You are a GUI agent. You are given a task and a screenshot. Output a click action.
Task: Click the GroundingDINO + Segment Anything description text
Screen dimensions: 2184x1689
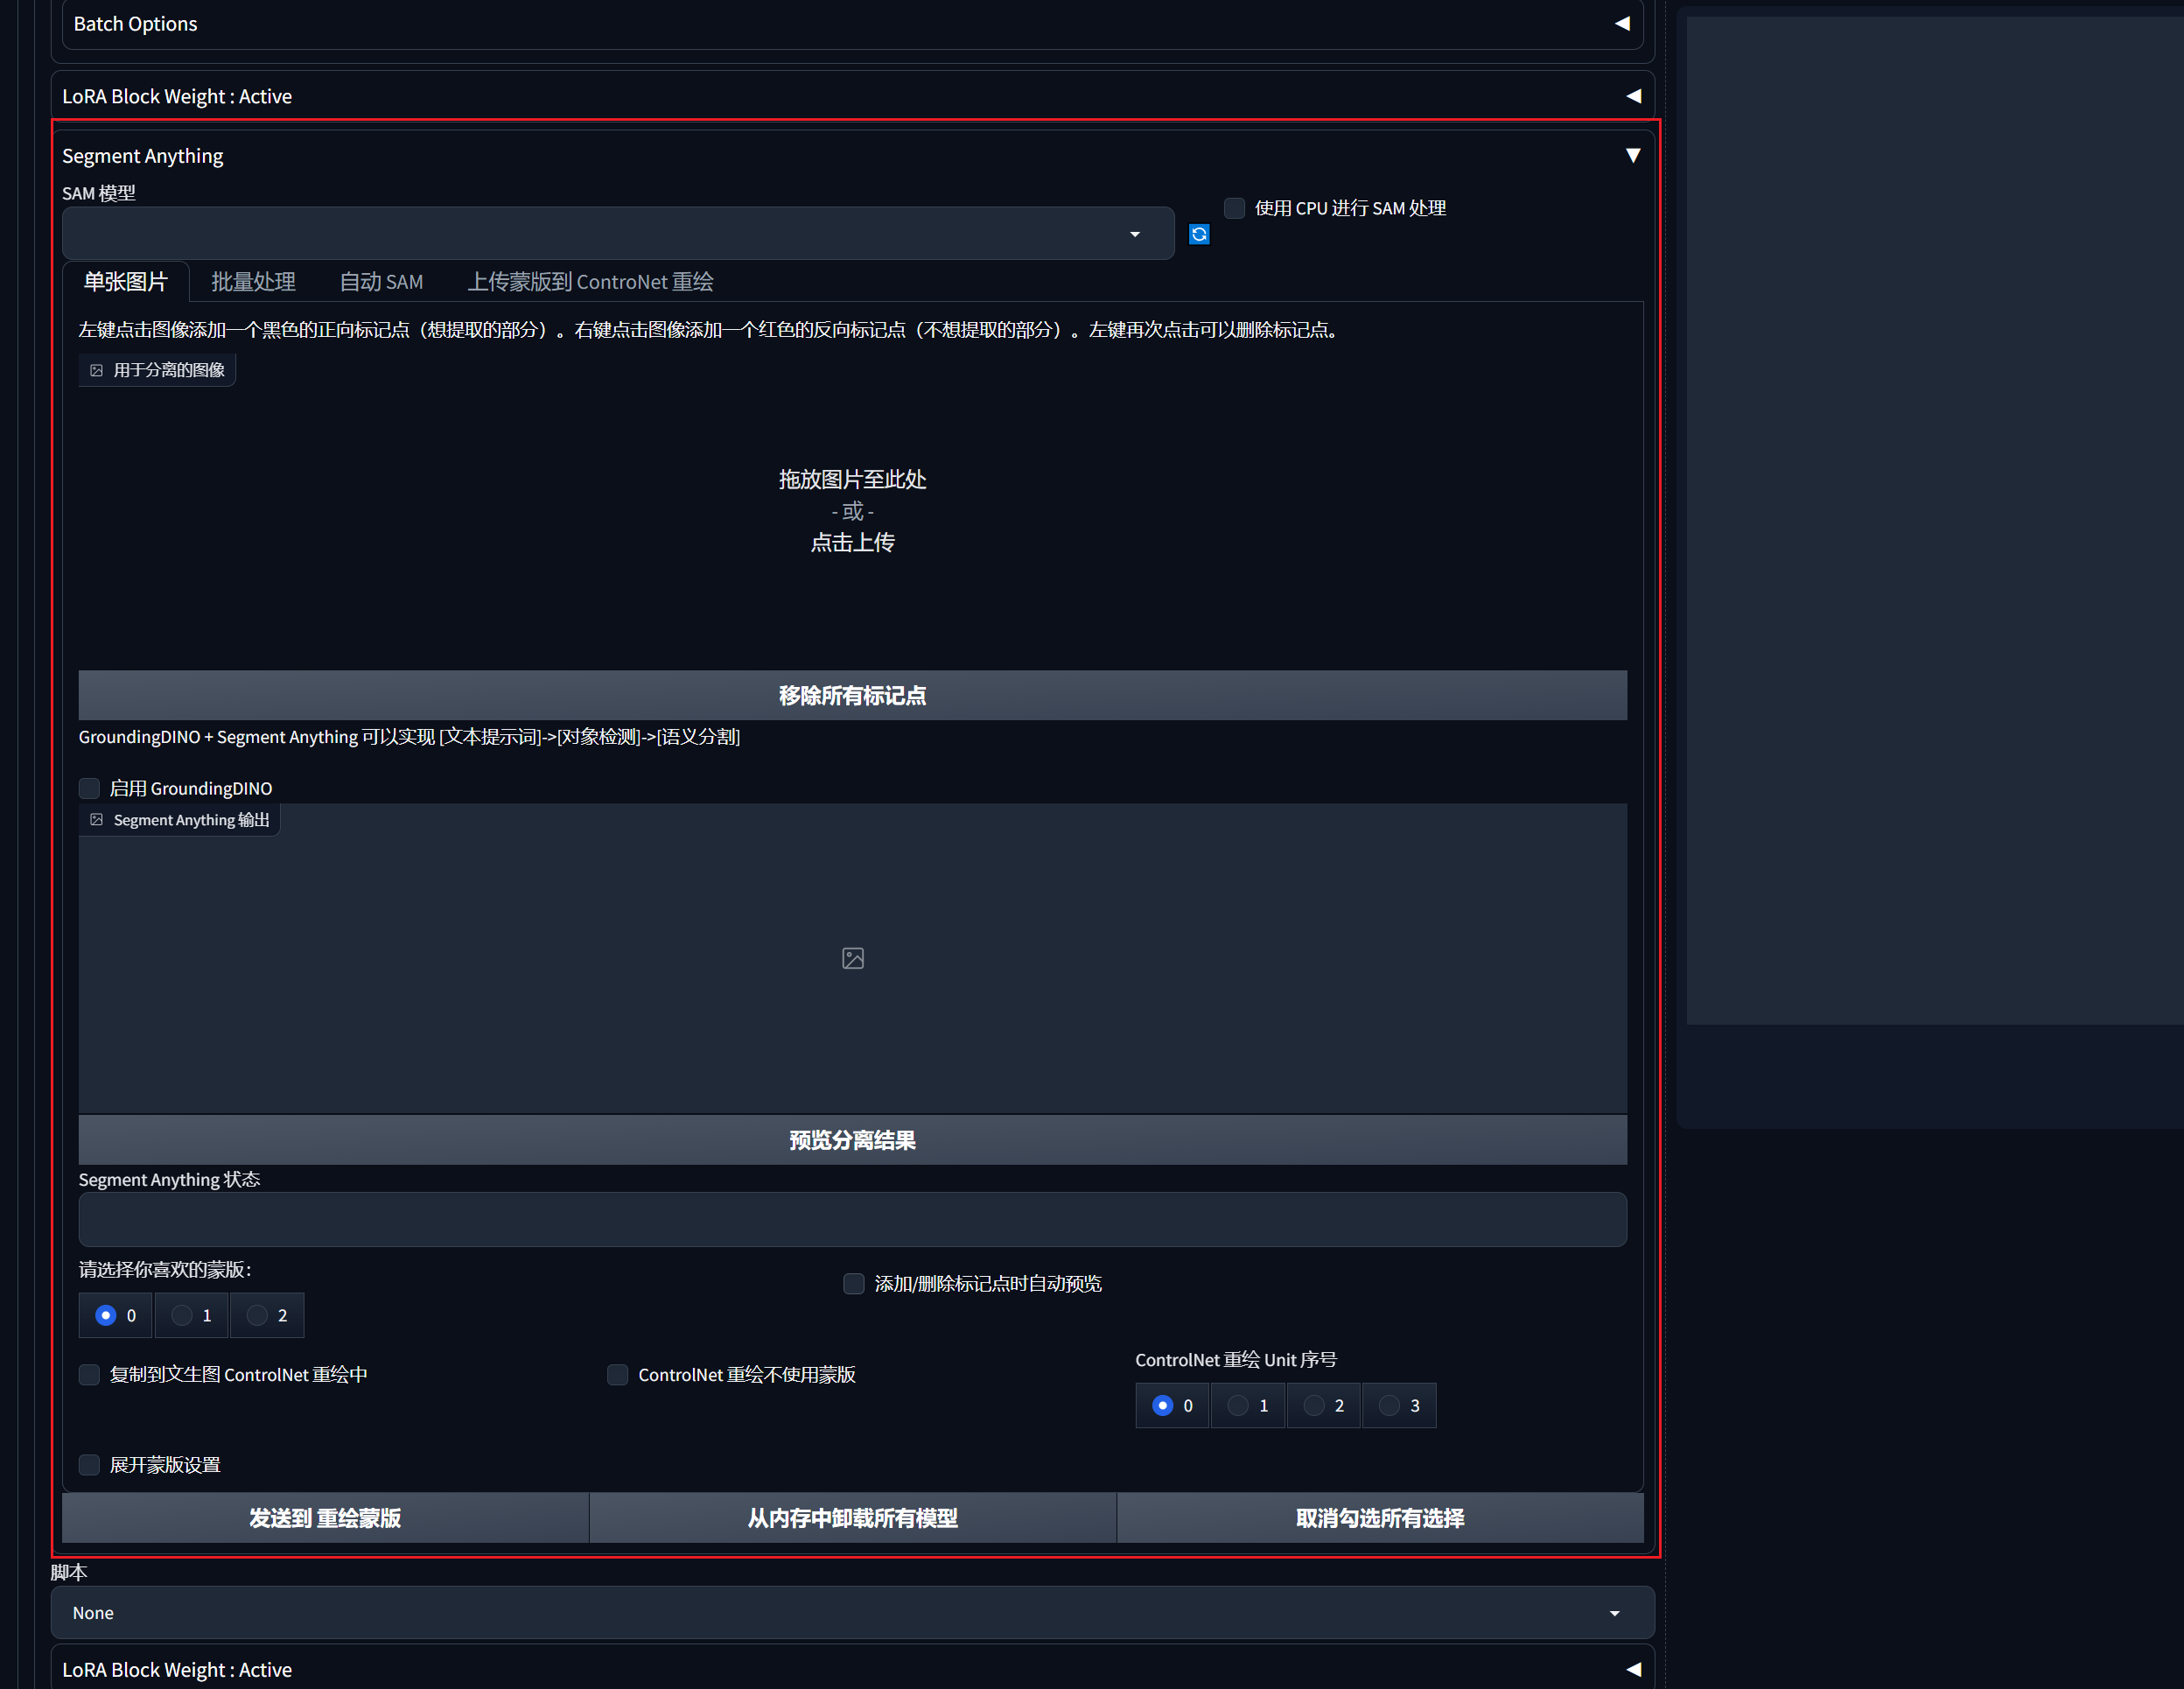409,737
